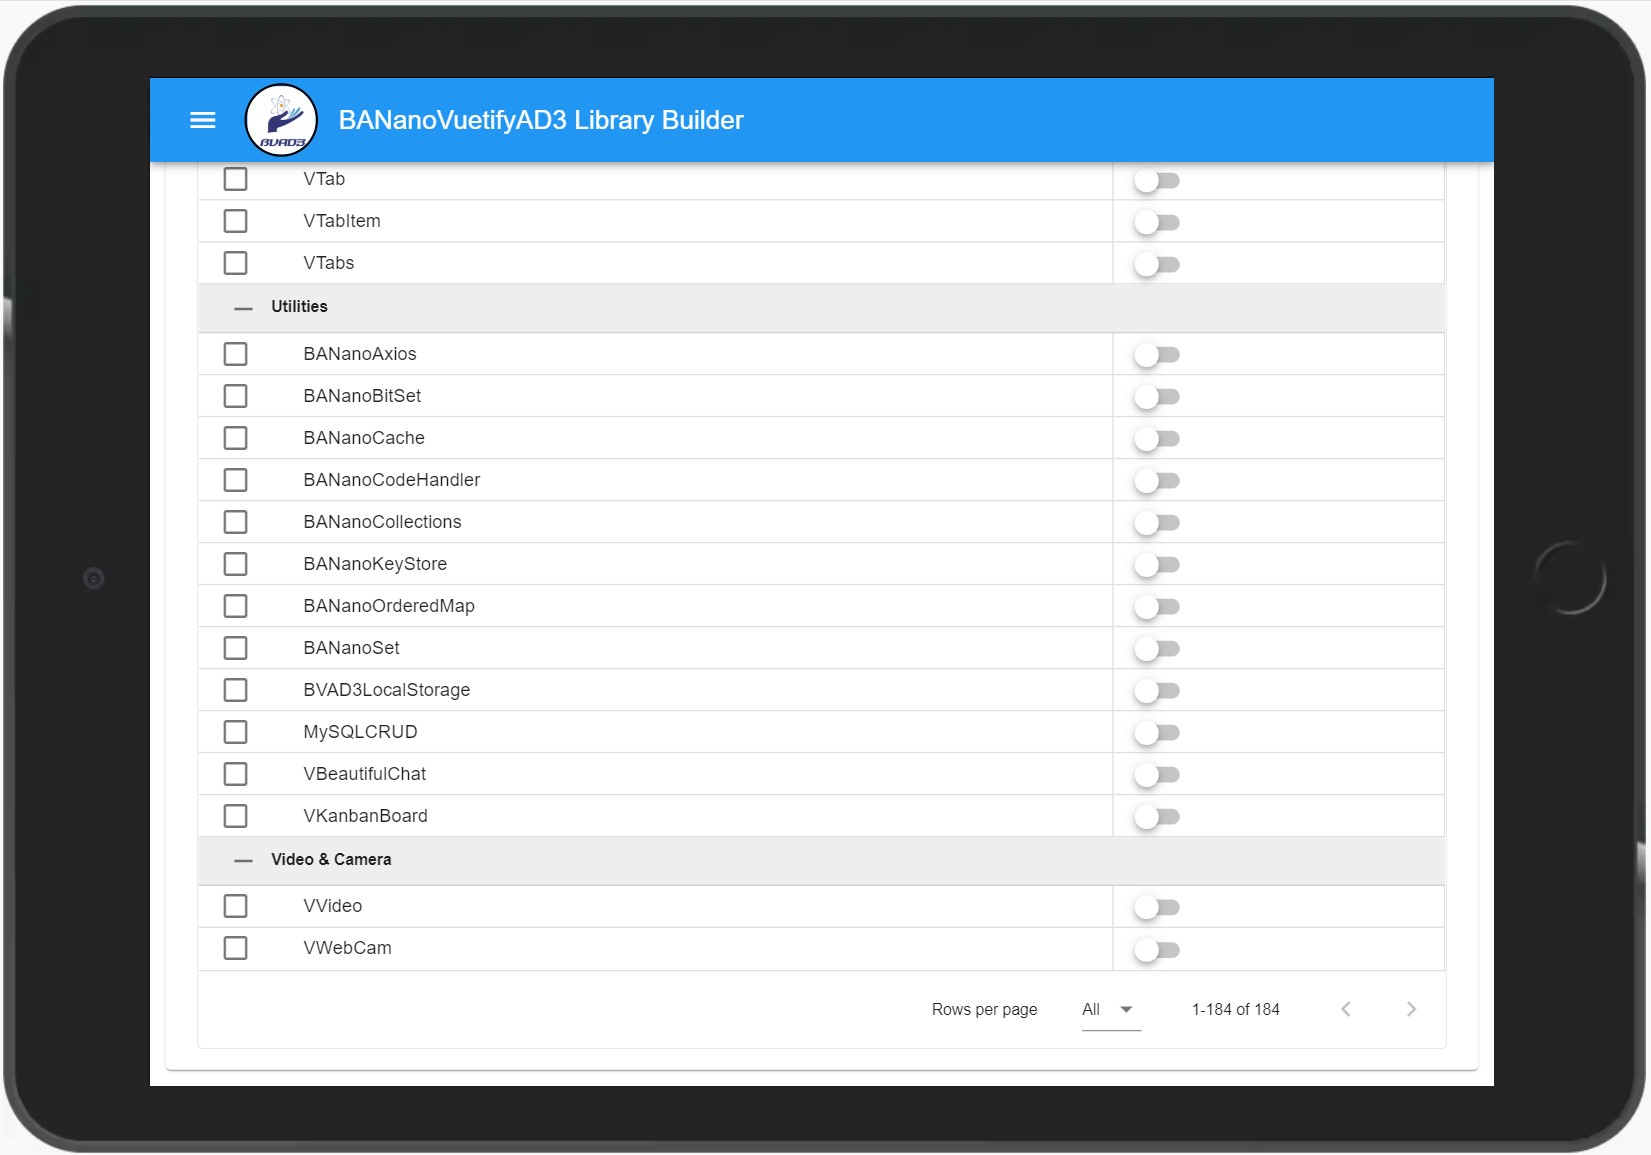The image size is (1651, 1155).
Task: Check the VTabs checkbox
Action: 236,263
